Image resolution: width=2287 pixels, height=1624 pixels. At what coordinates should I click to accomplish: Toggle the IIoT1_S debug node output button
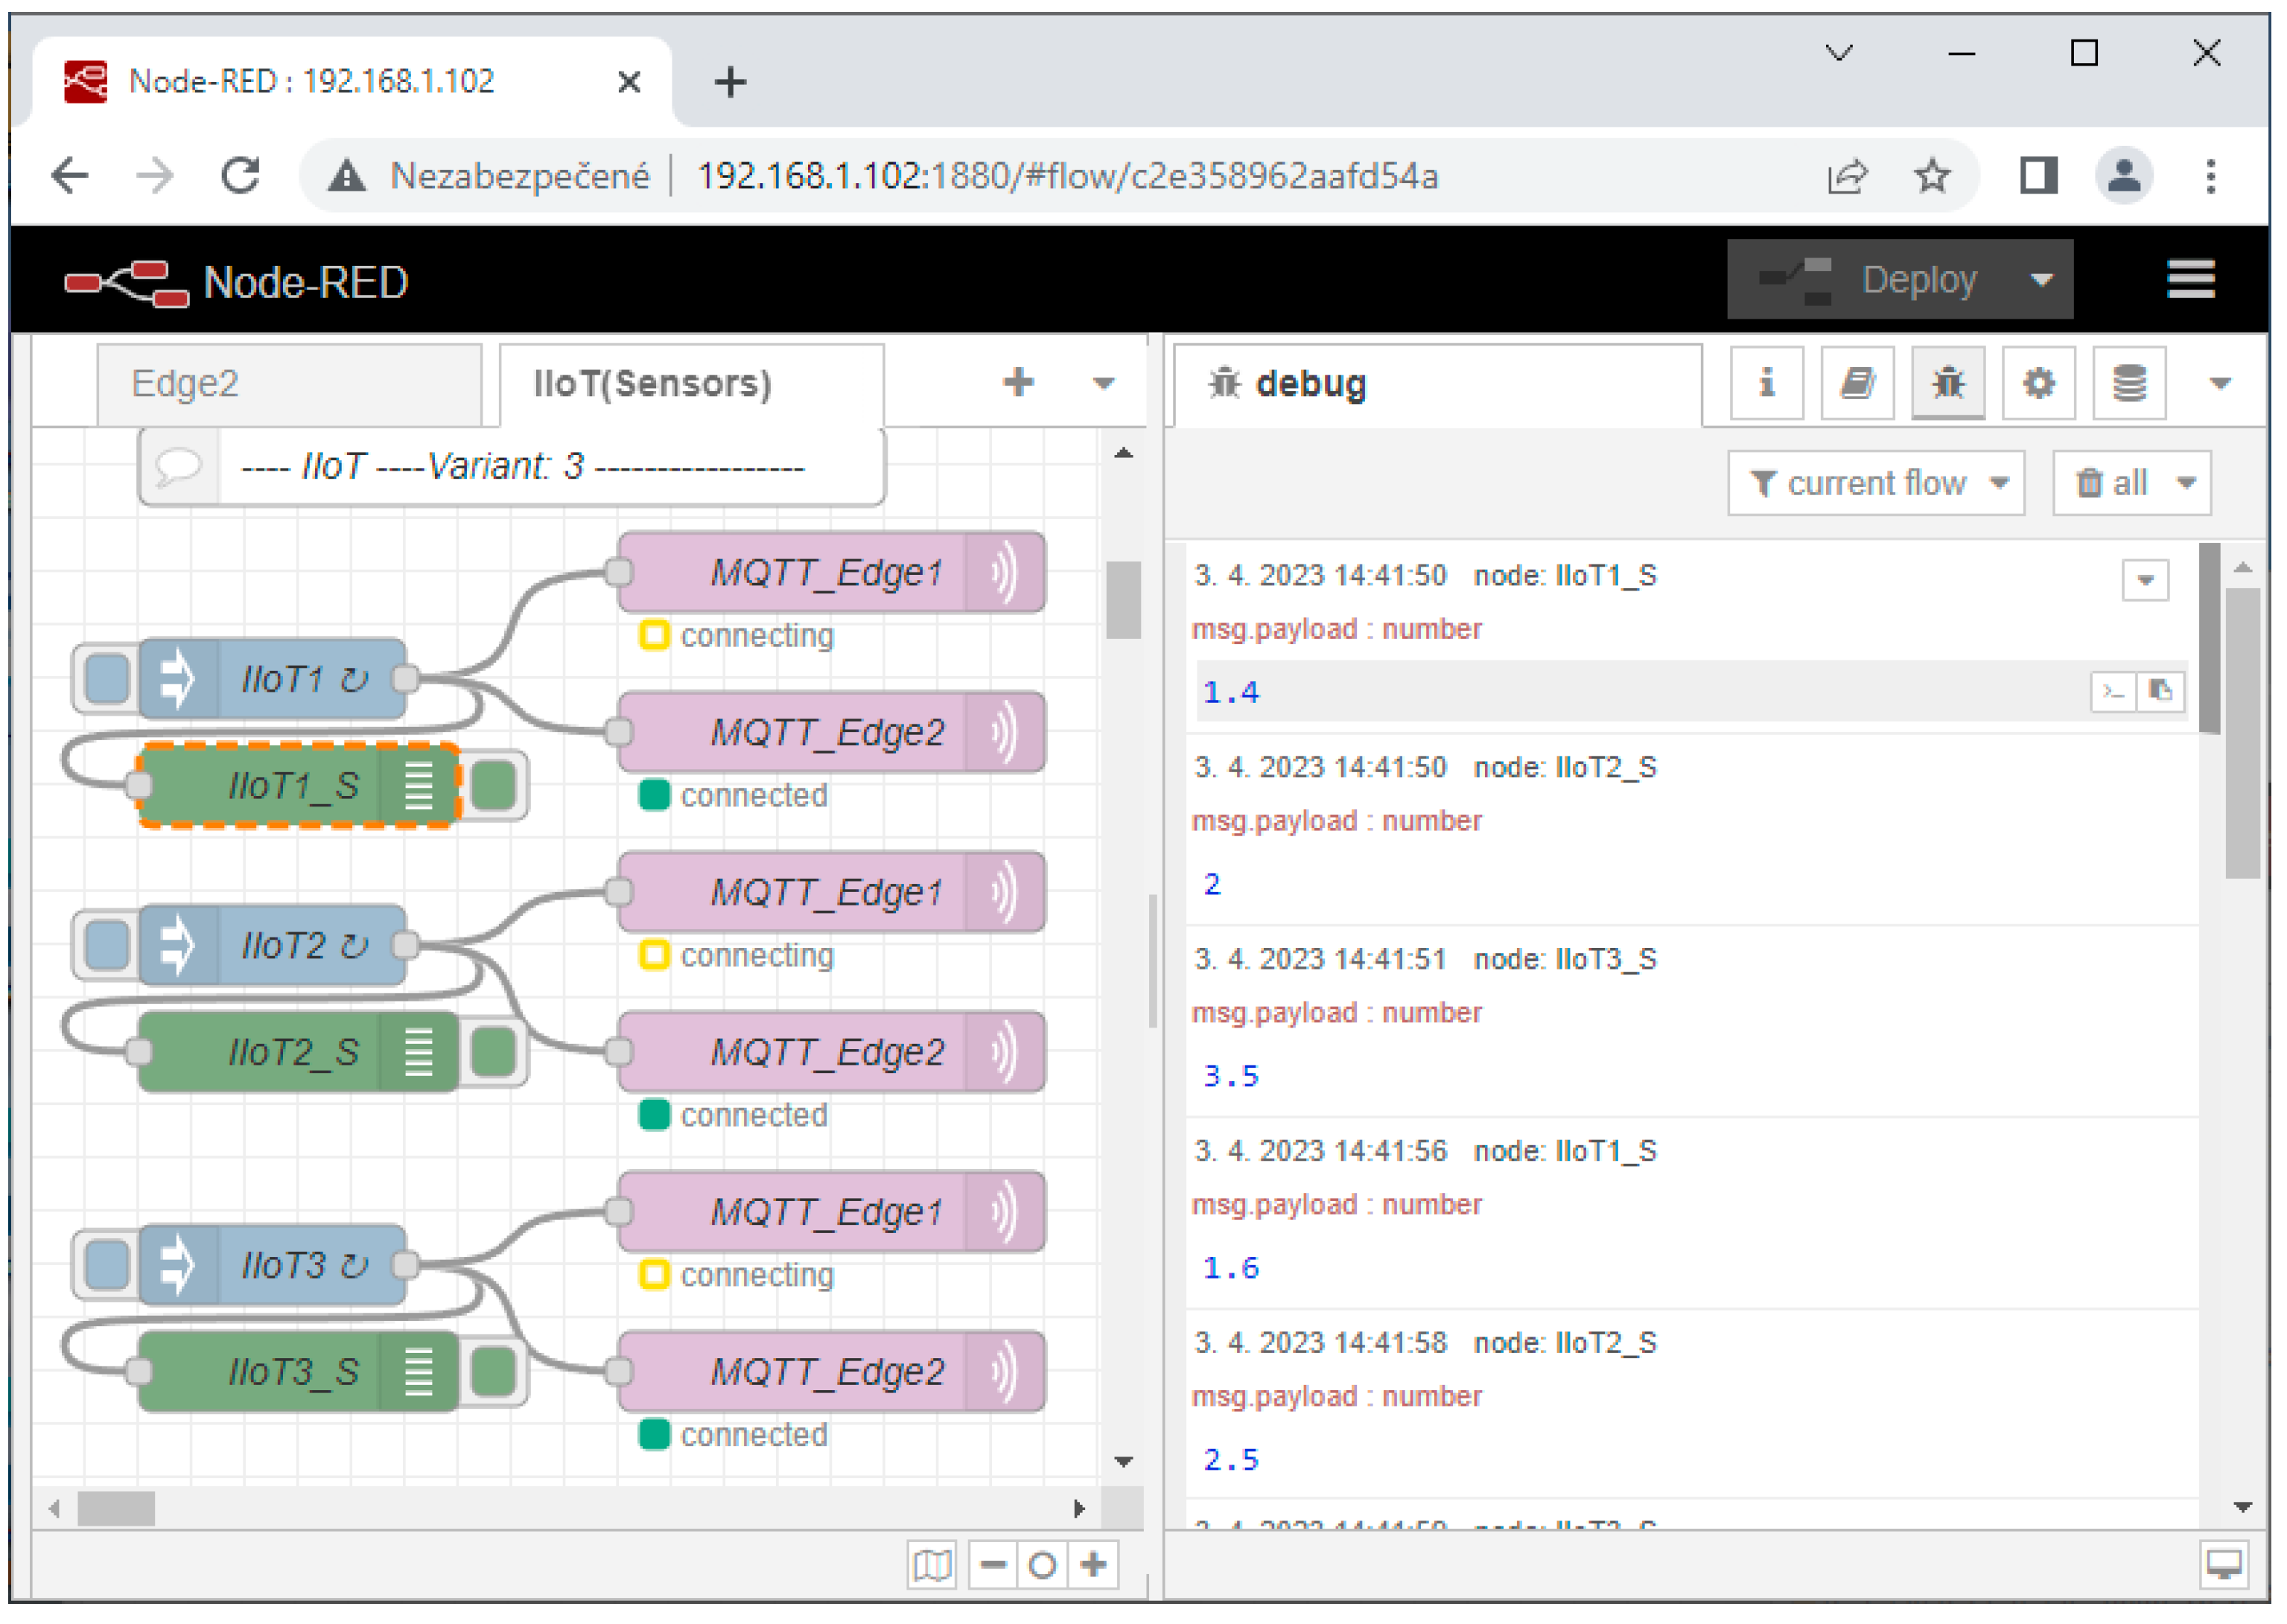494,786
